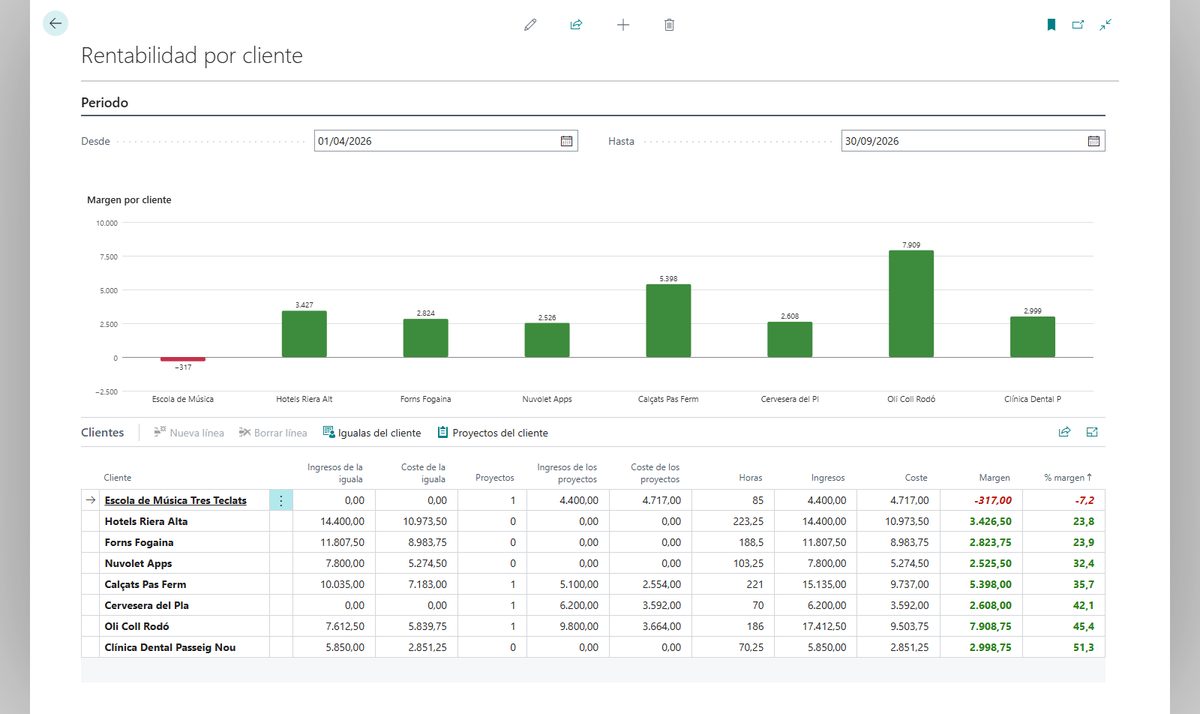Toggle the bookmark icon
The image size is (1200, 714).
[x=1051, y=24]
